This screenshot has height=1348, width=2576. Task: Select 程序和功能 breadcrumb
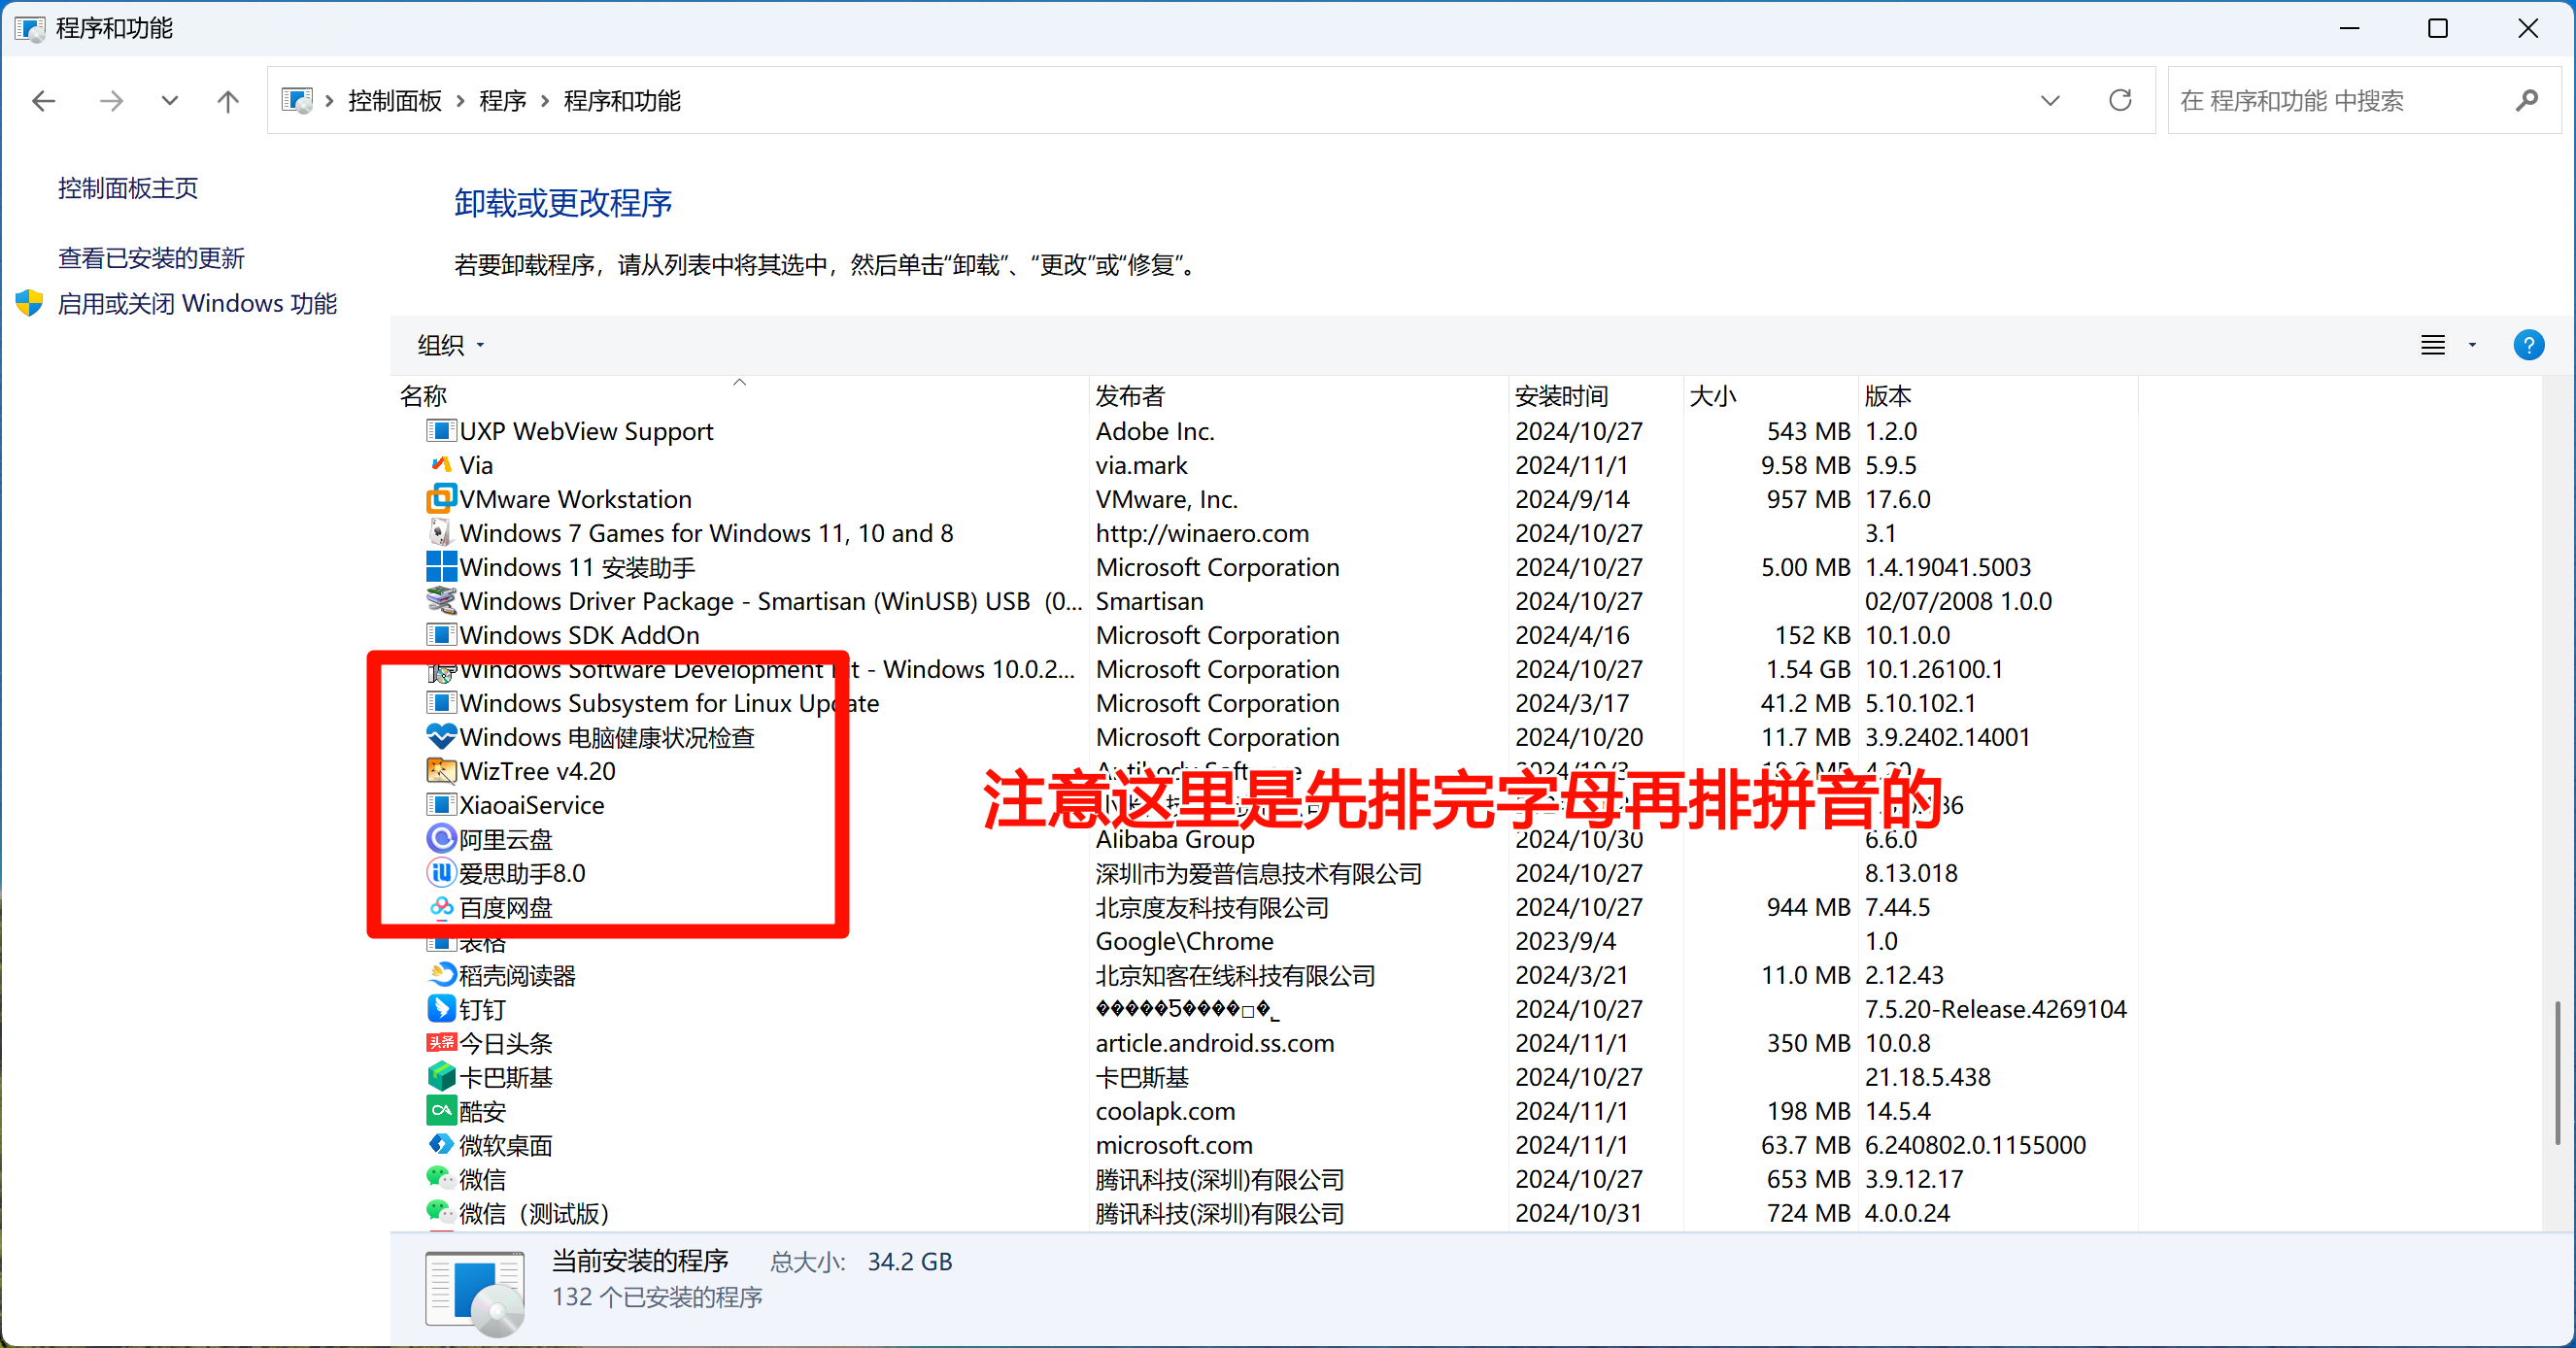point(622,101)
